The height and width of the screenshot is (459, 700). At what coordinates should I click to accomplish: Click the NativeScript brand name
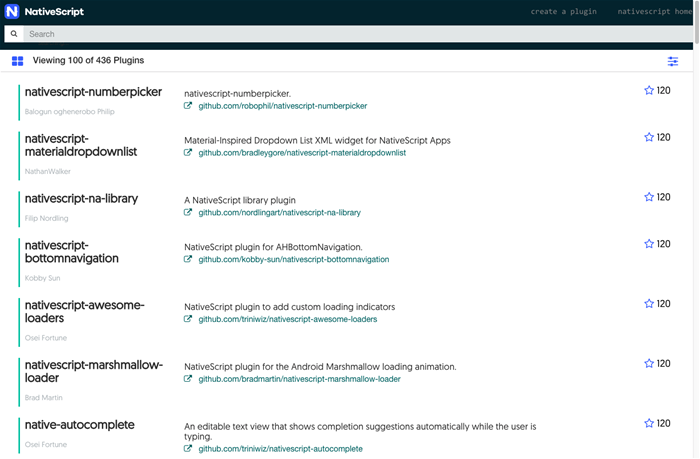(54, 12)
